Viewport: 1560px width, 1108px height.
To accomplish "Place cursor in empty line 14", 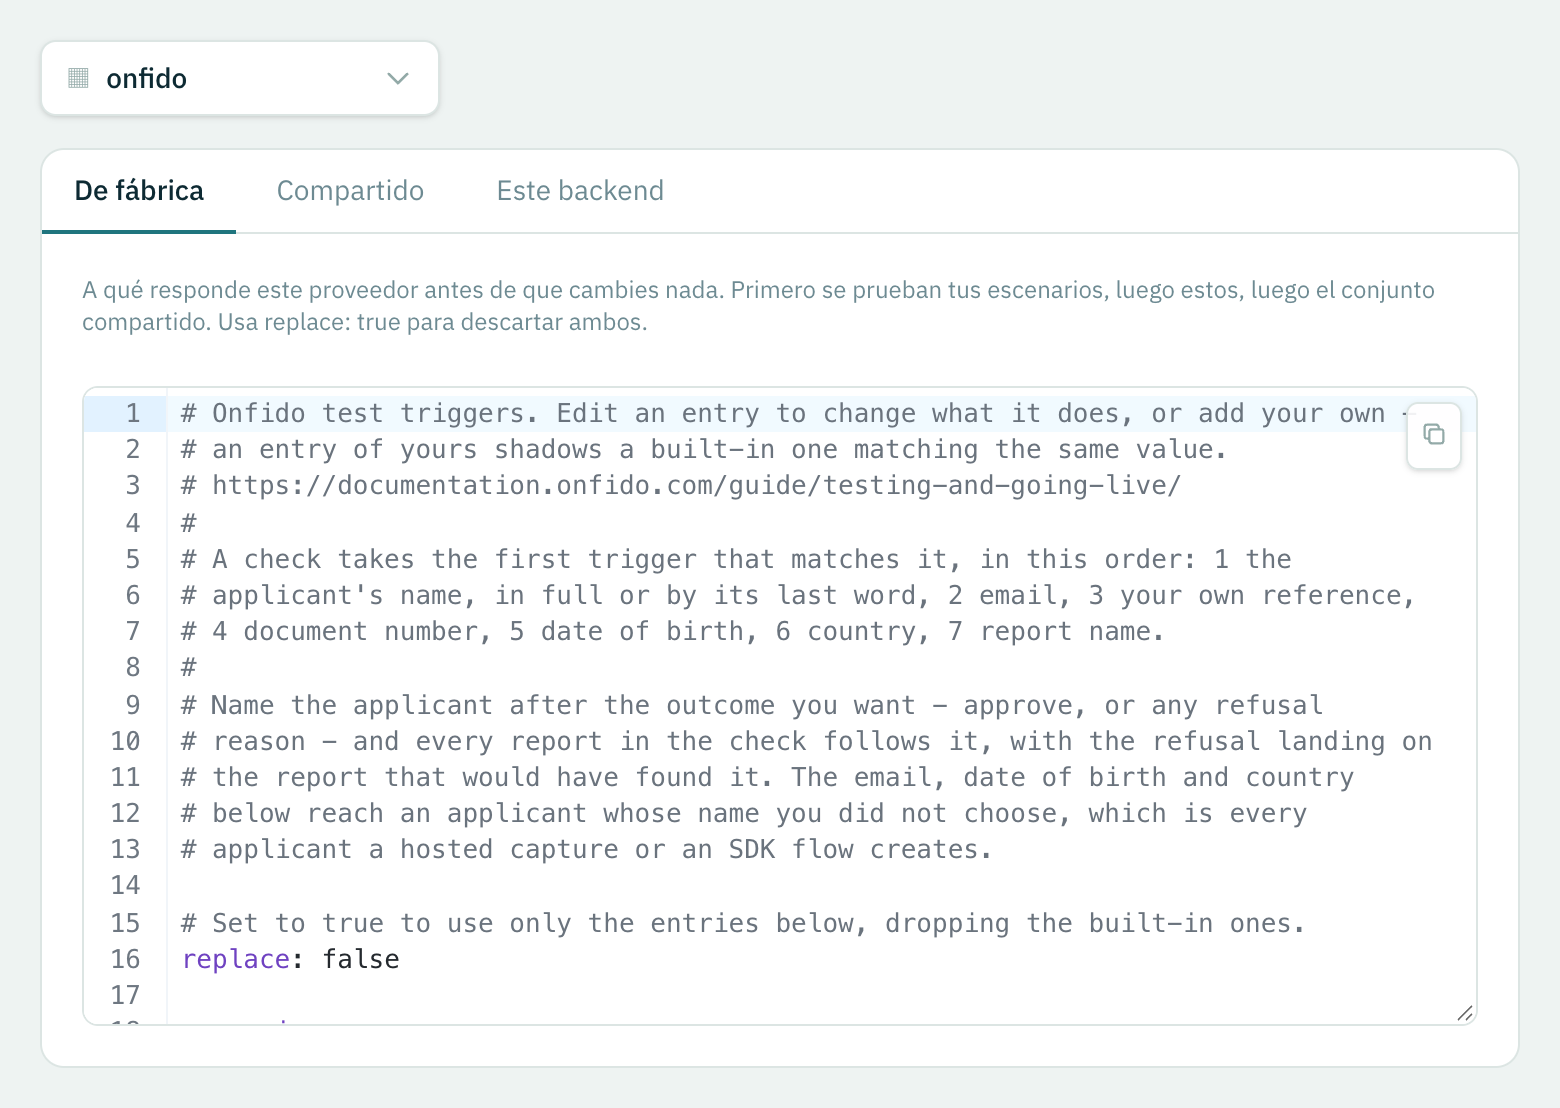I will pyautogui.click(x=820, y=886).
